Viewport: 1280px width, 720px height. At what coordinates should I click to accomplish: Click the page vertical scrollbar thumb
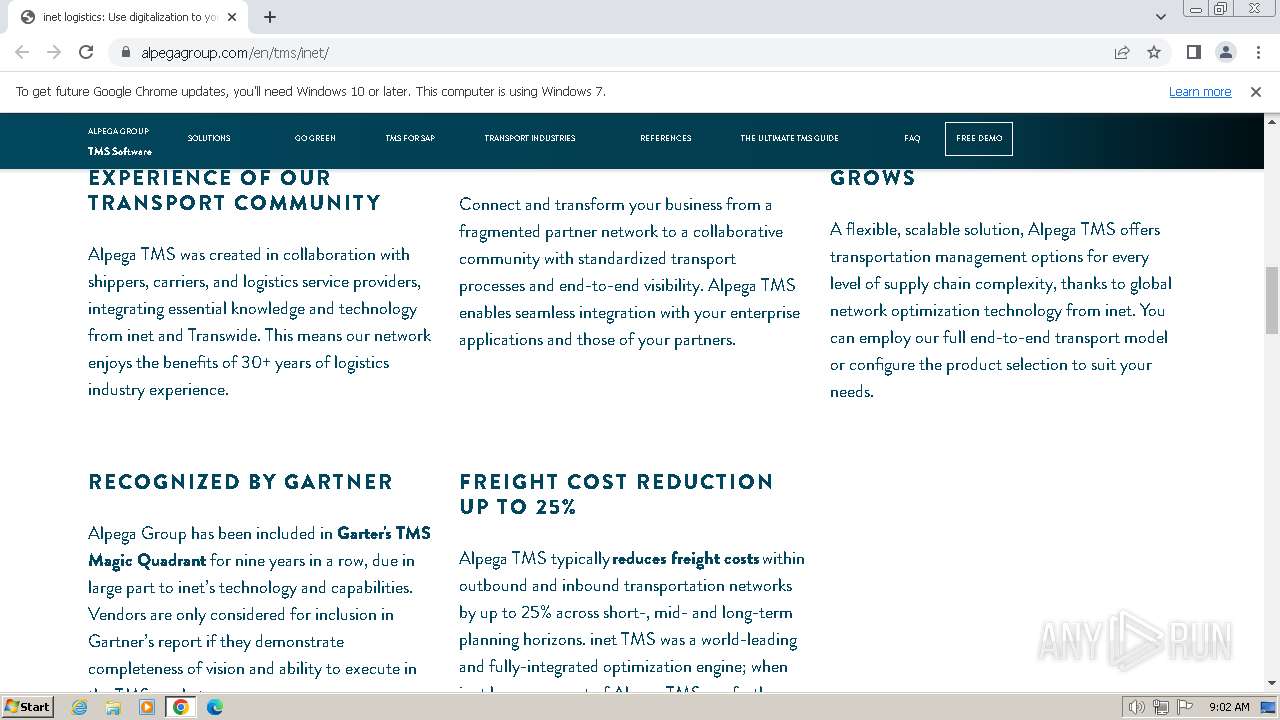1272,300
